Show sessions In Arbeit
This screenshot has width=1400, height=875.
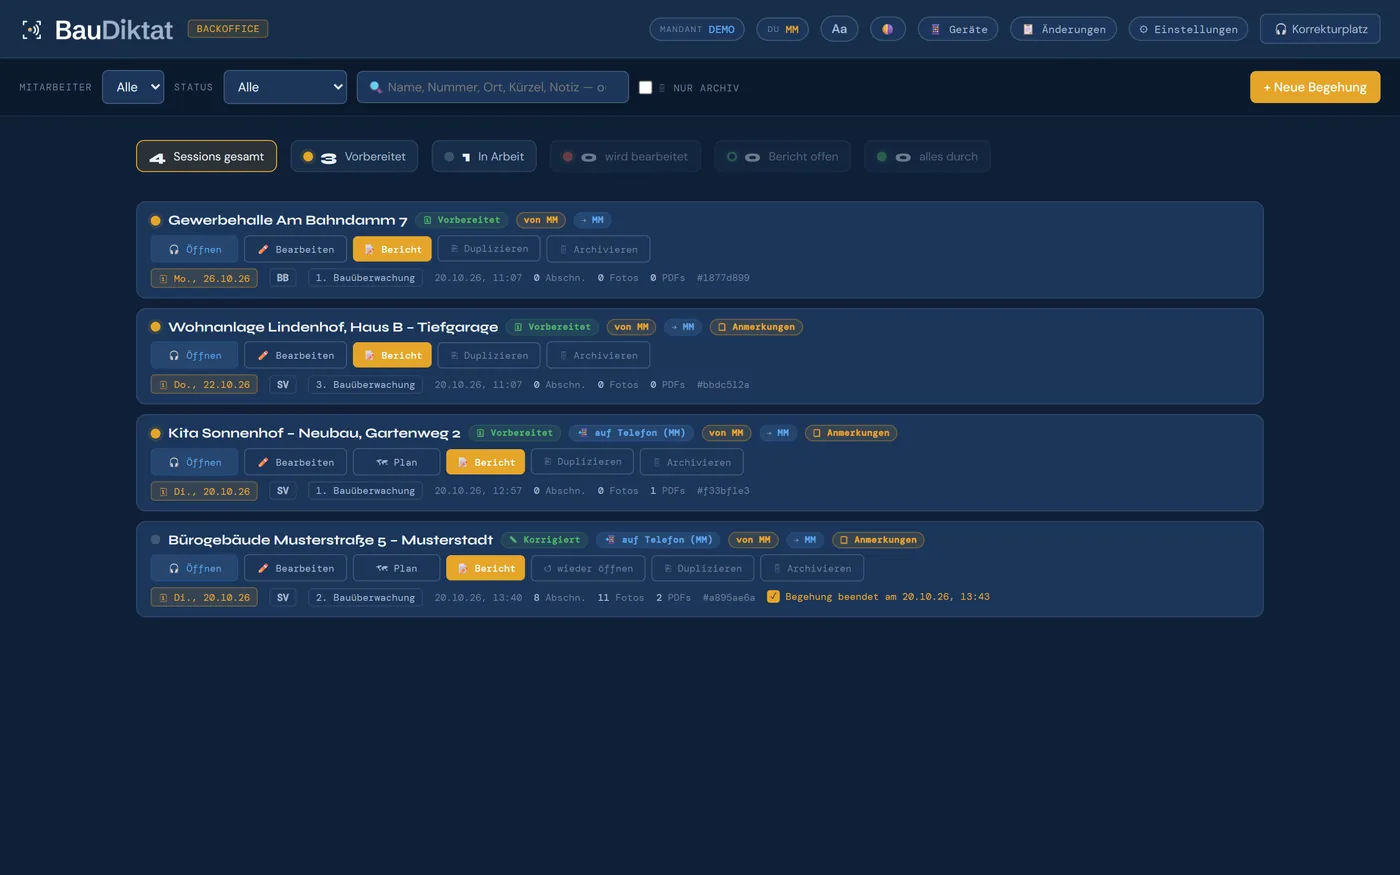coord(484,156)
